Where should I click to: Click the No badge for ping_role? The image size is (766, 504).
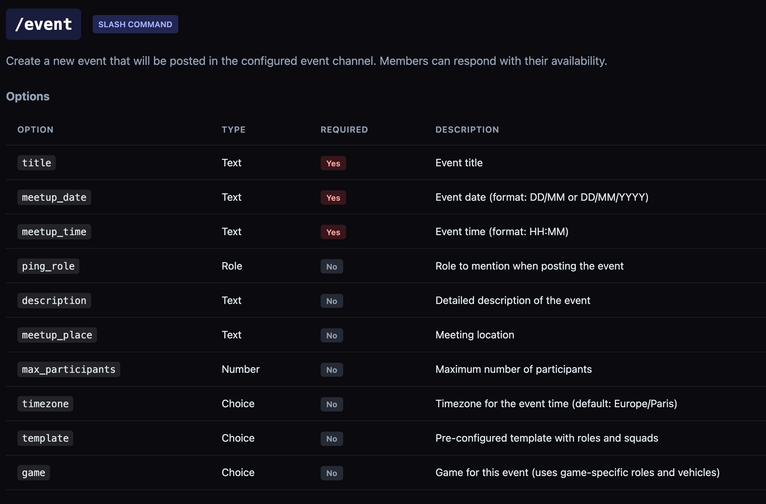click(x=332, y=267)
